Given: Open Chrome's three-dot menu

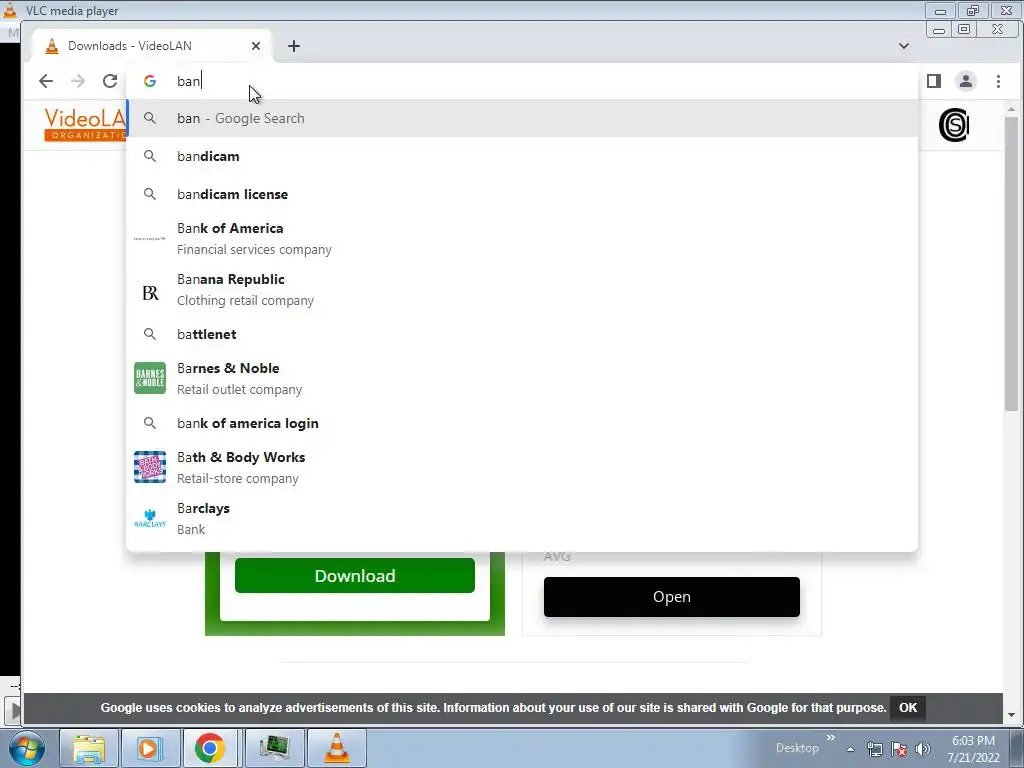Looking at the screenshot, I should [x=999, y=81].
